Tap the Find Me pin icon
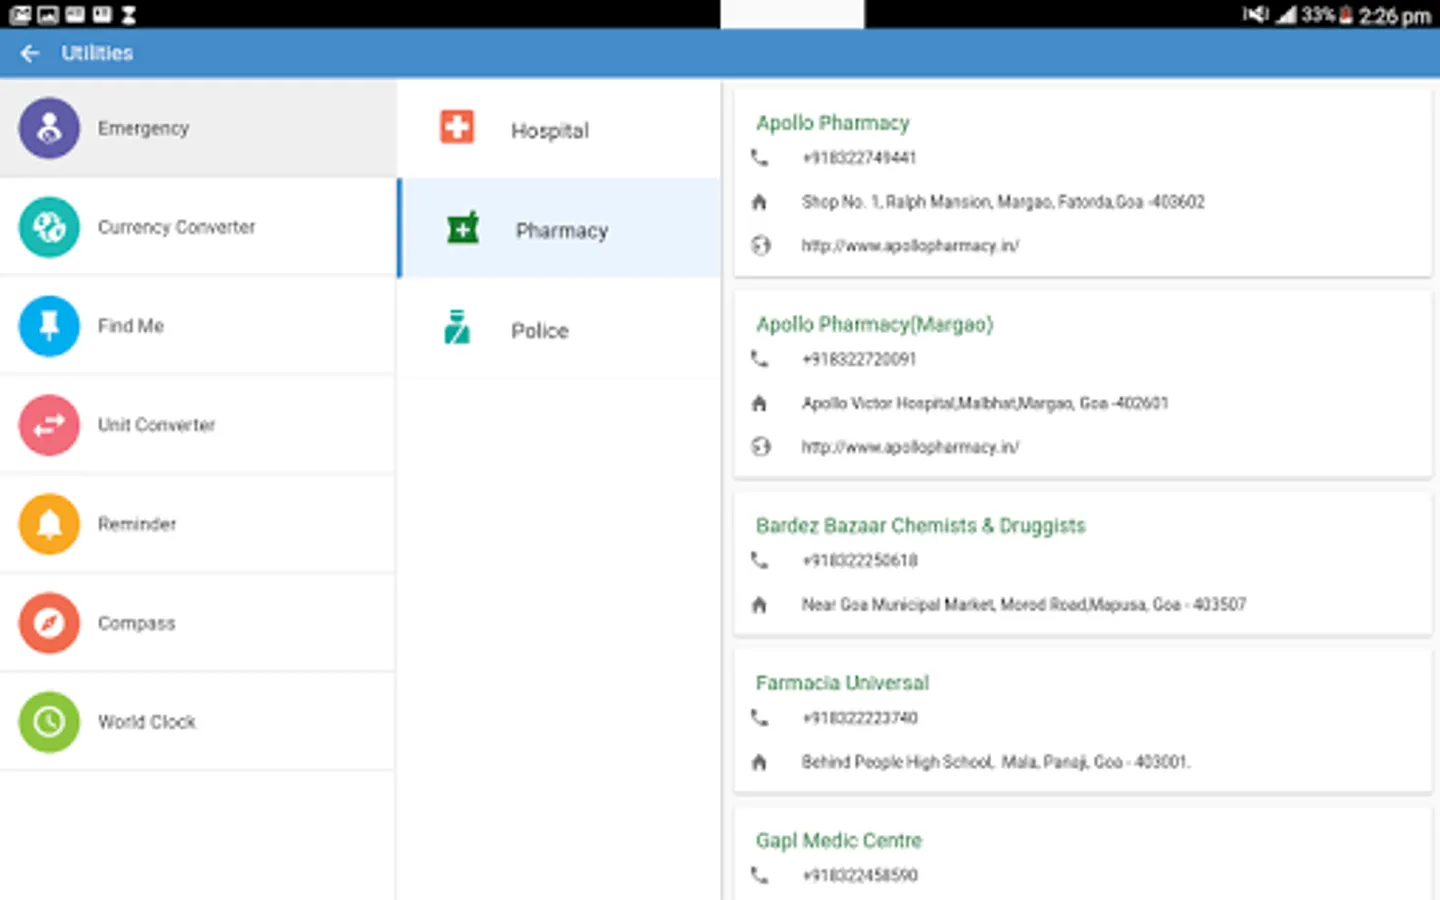 point(49,326)
